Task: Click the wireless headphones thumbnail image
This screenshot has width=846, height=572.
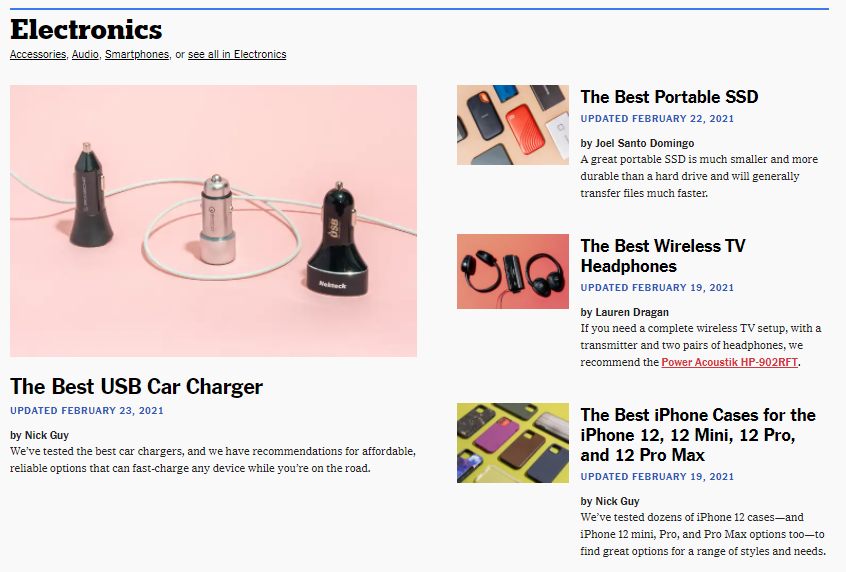Action: (x=513, y=271)
